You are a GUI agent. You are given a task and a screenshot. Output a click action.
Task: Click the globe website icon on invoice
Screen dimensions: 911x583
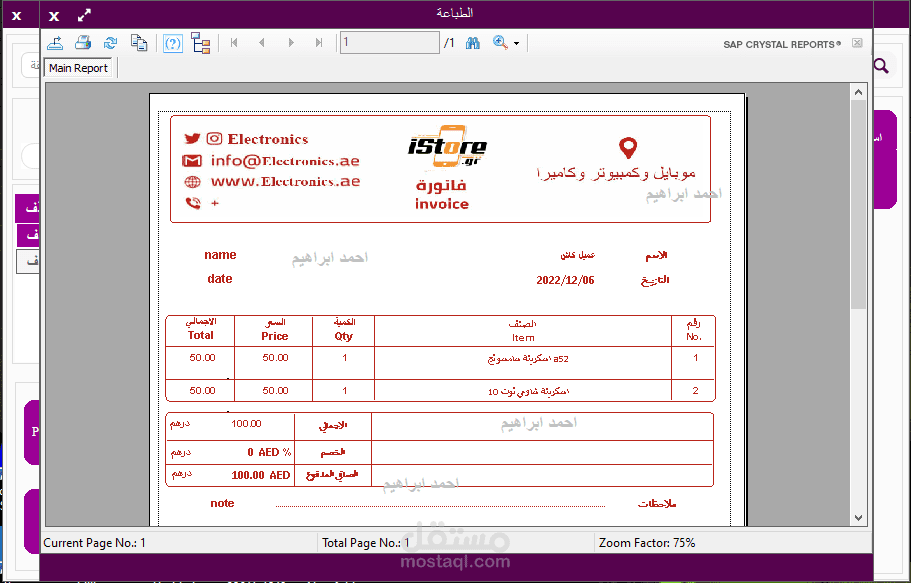coord(192,182)
